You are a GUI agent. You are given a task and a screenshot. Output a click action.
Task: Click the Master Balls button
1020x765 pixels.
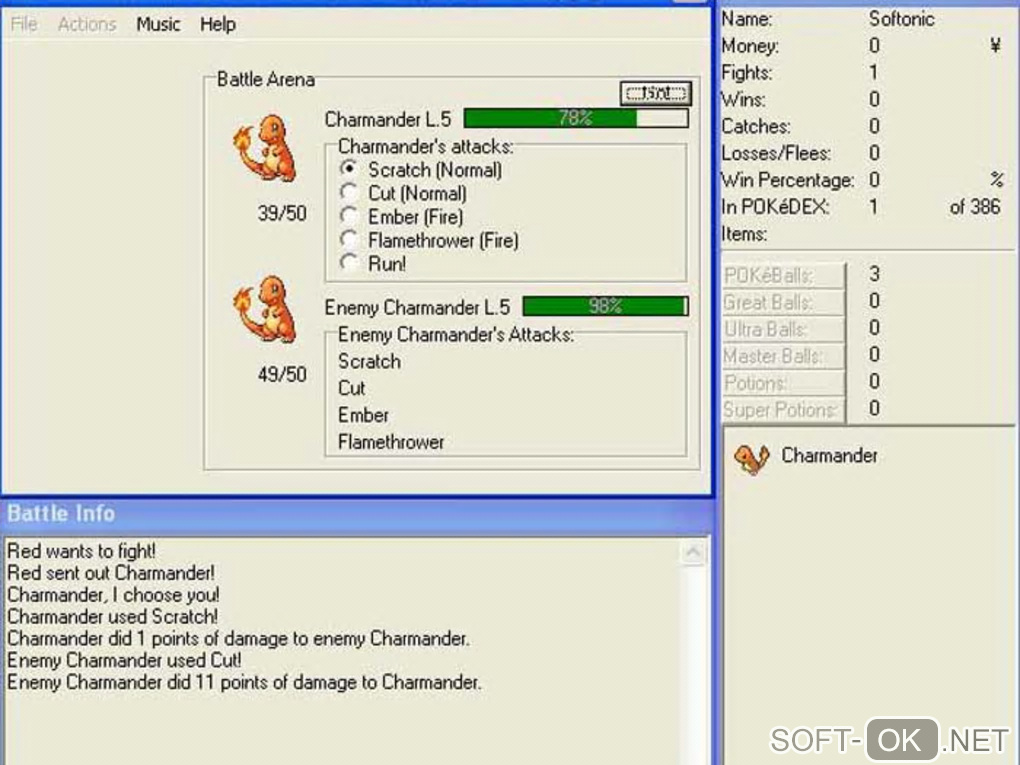(x=784, y=356)
